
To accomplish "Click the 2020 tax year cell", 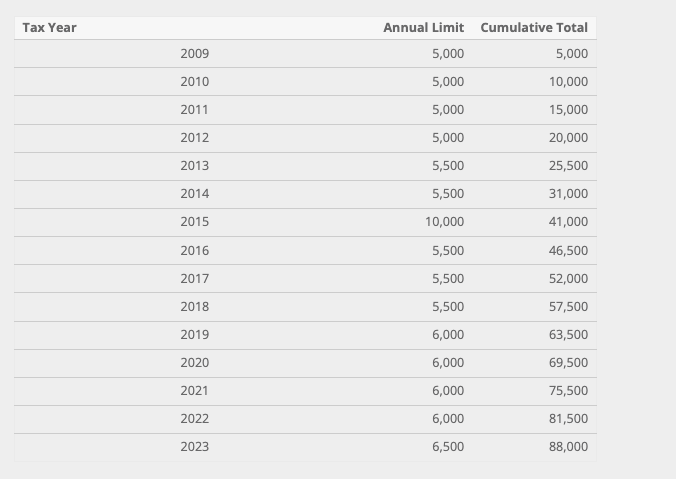I will 195,362.
